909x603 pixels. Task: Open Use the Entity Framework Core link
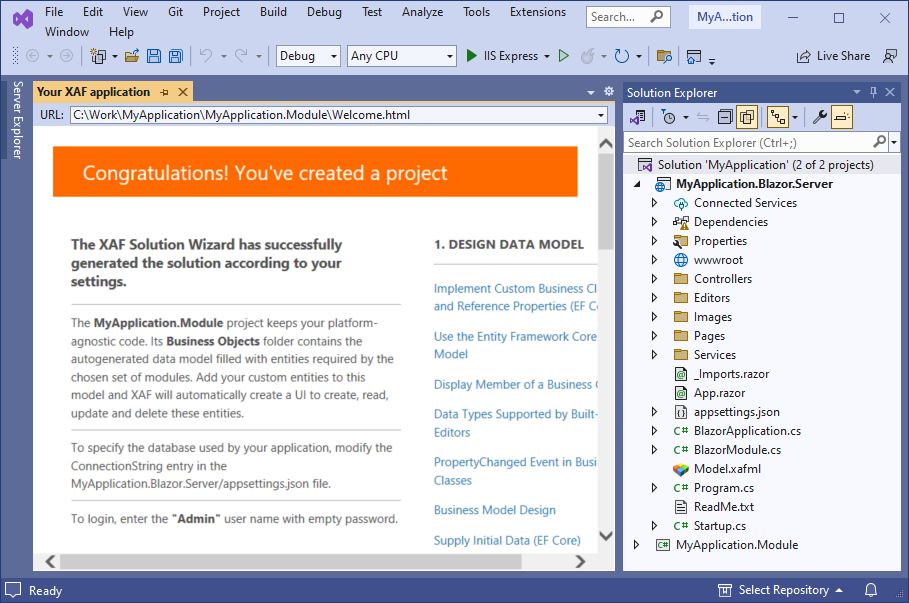(515, 345)
